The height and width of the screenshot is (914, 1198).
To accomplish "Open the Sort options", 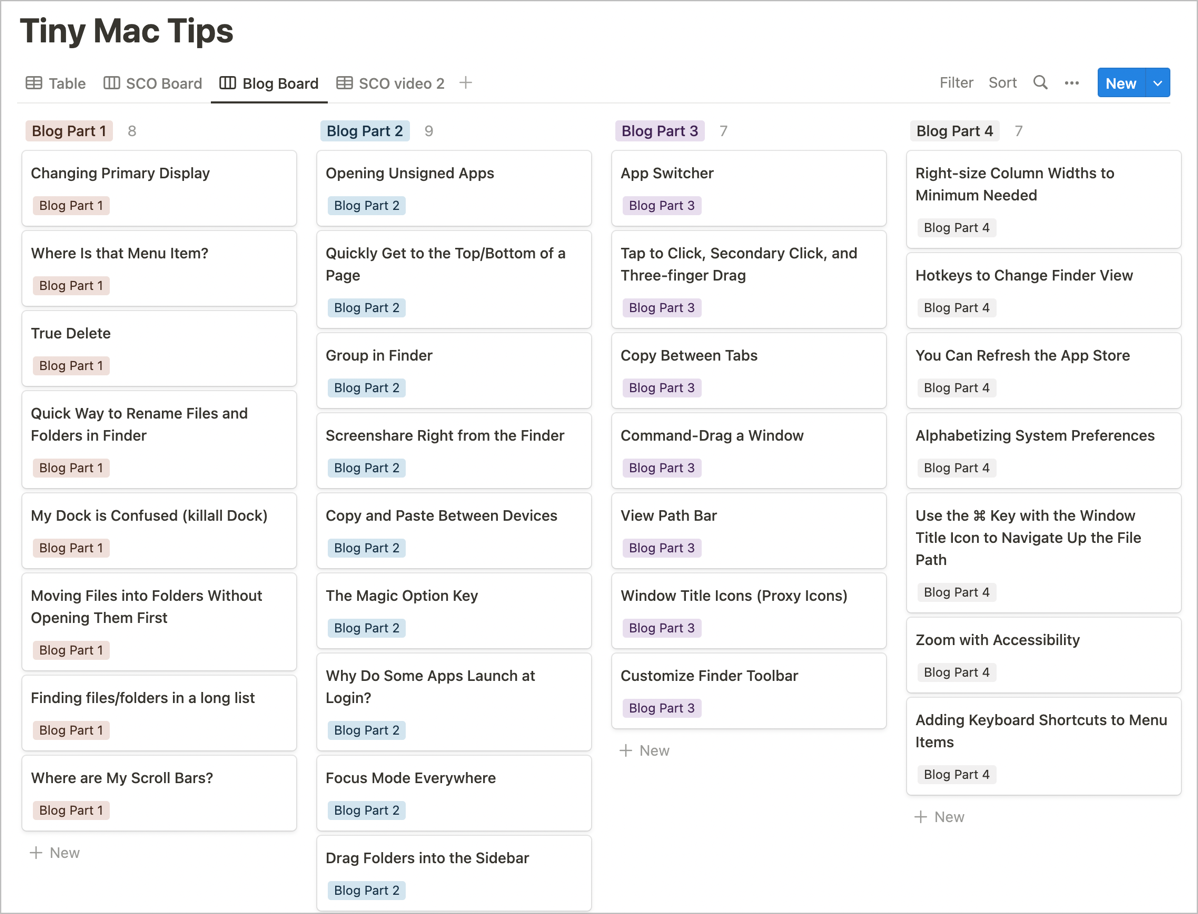I will pos(1002,83).
